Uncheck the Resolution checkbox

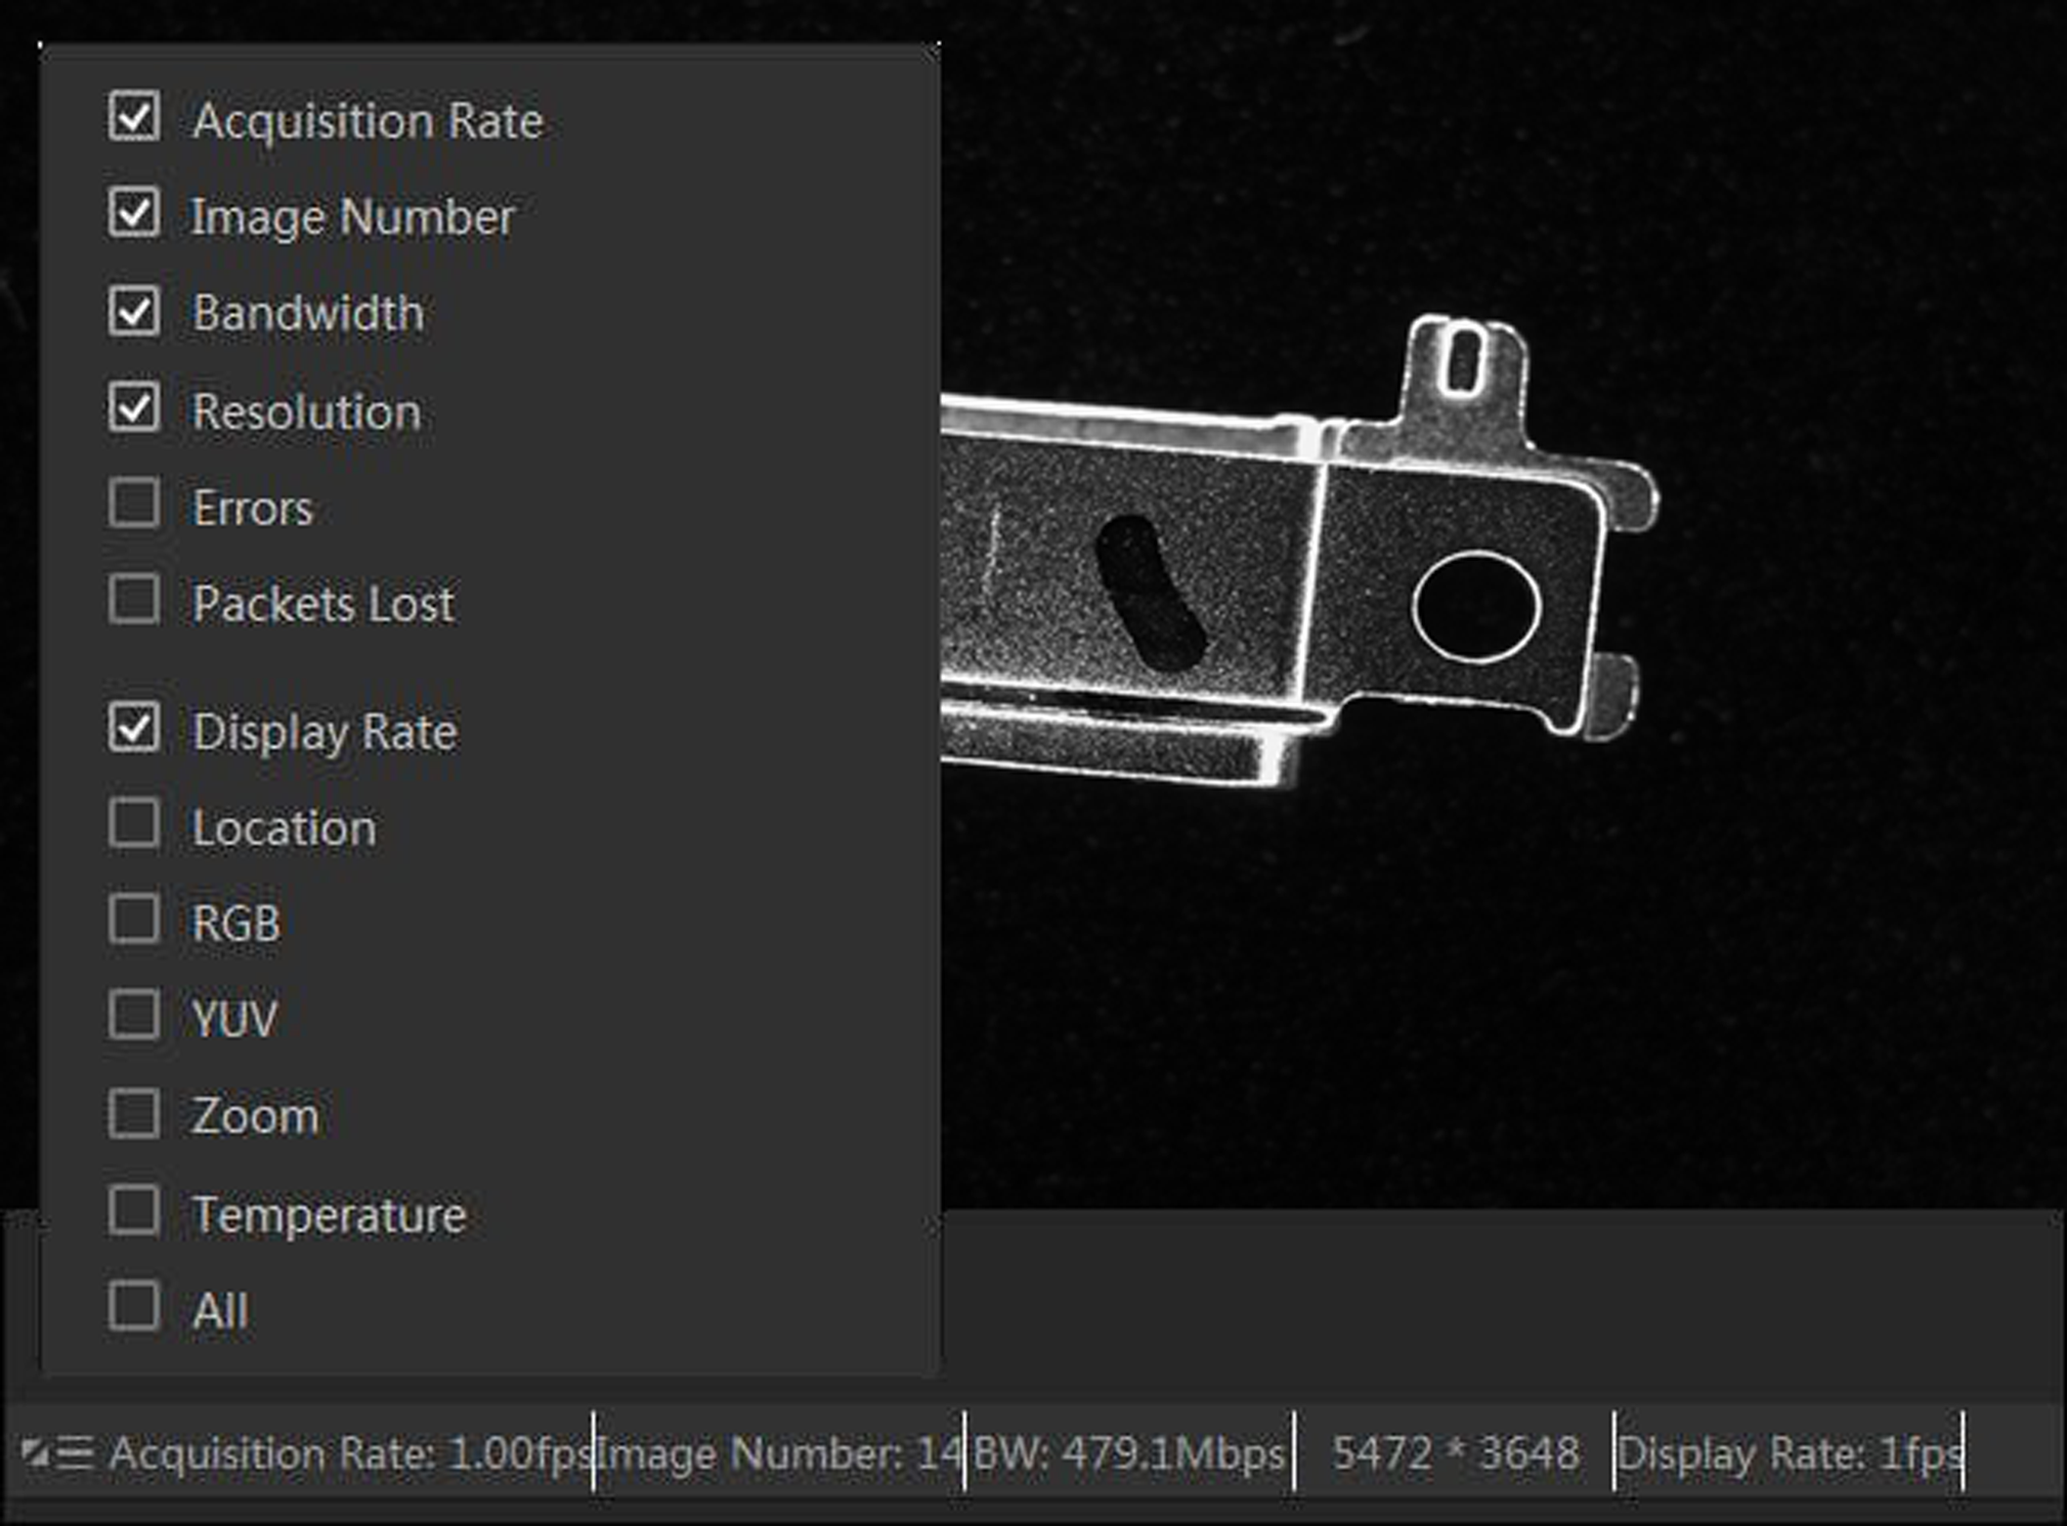point(134,408)
